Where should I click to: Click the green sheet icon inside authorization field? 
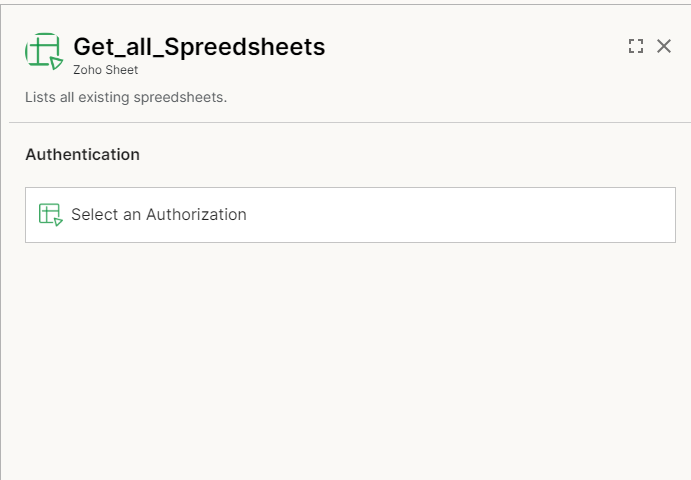click(51, 215)
